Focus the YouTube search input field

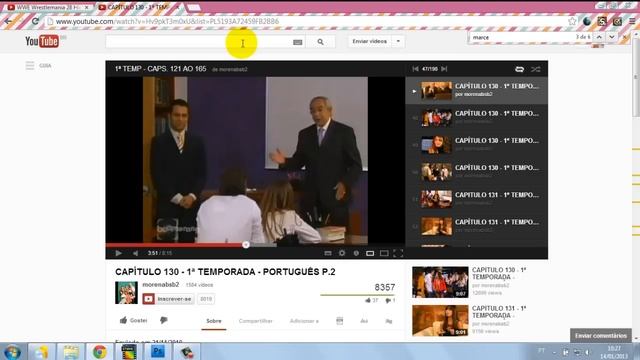(x=199, y=42)
